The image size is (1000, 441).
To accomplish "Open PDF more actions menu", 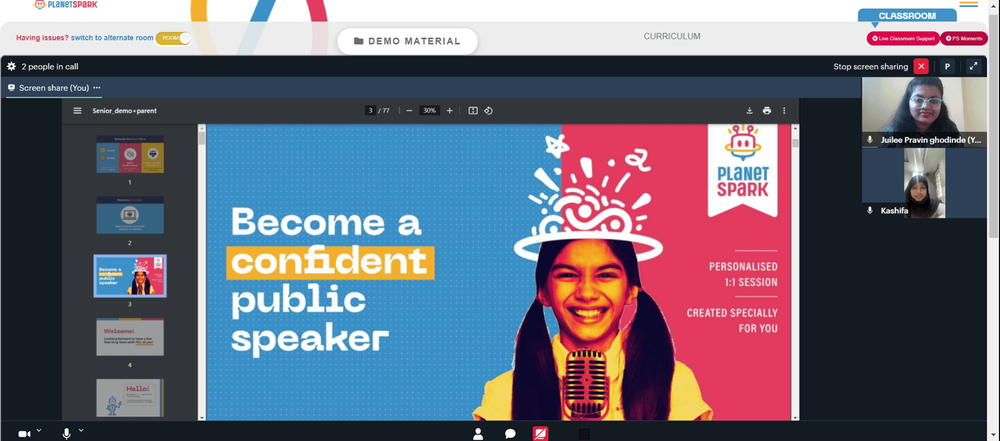I will pyautogui.click(x=784, y=110).
